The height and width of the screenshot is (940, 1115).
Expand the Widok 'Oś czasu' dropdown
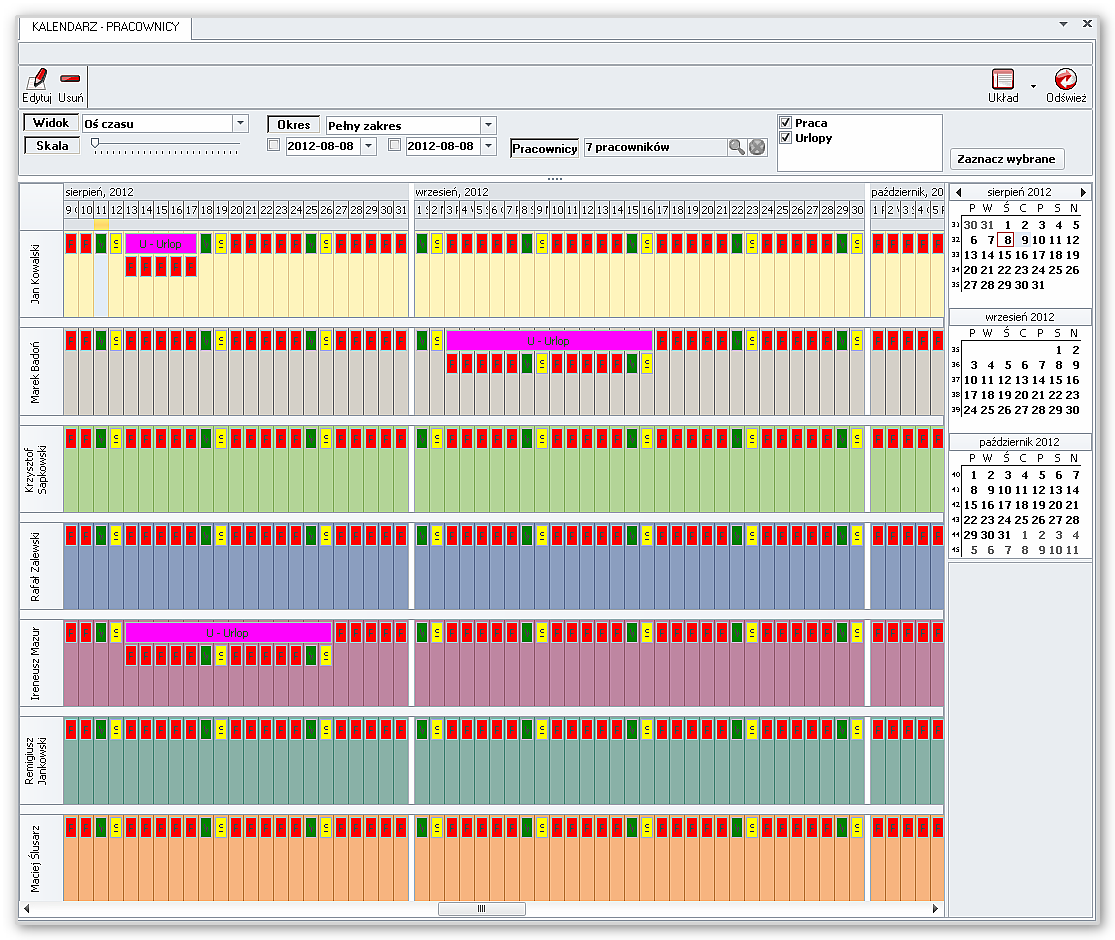point(240,124)
